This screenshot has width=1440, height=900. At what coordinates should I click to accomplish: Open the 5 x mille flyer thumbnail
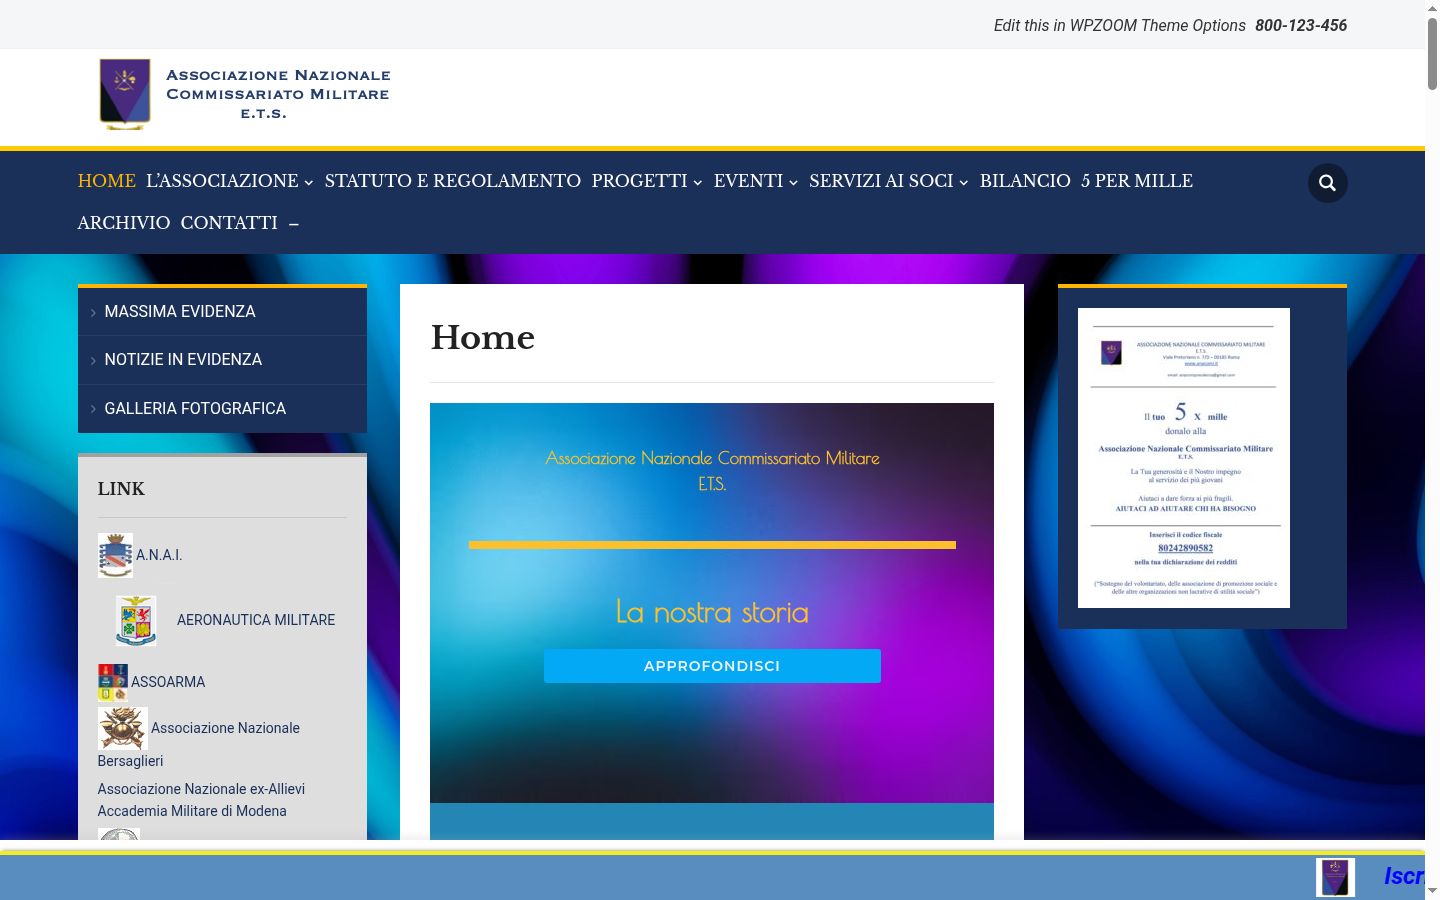point(1184,458)
